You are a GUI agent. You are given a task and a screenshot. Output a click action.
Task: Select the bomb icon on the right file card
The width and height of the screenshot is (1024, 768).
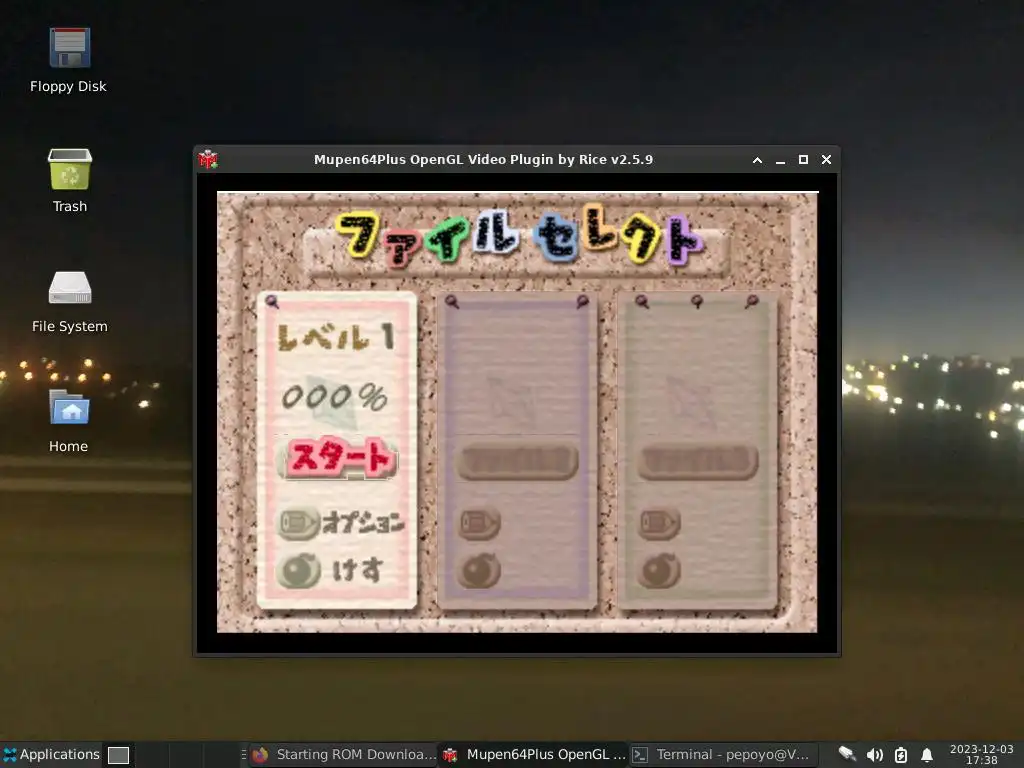coord(660,570)
